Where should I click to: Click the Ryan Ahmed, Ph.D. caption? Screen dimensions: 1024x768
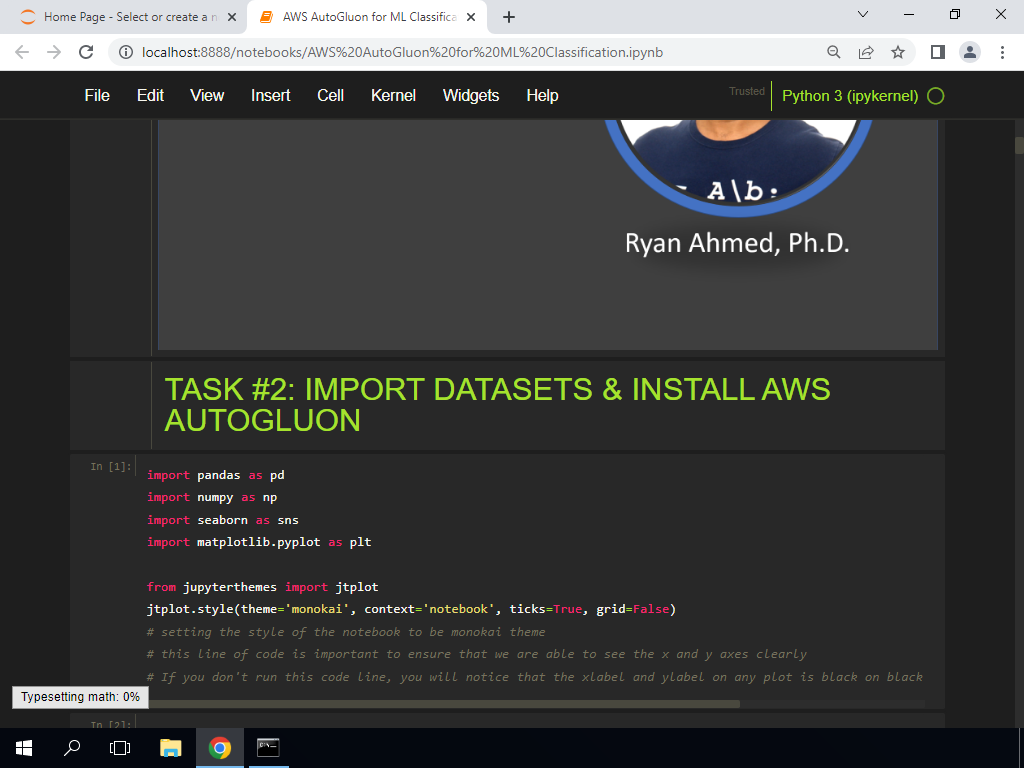(x=737, y=243)
